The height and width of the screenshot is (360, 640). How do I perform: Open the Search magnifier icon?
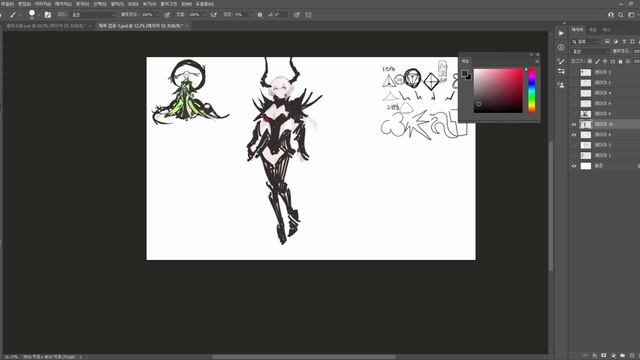click(621, 15)
